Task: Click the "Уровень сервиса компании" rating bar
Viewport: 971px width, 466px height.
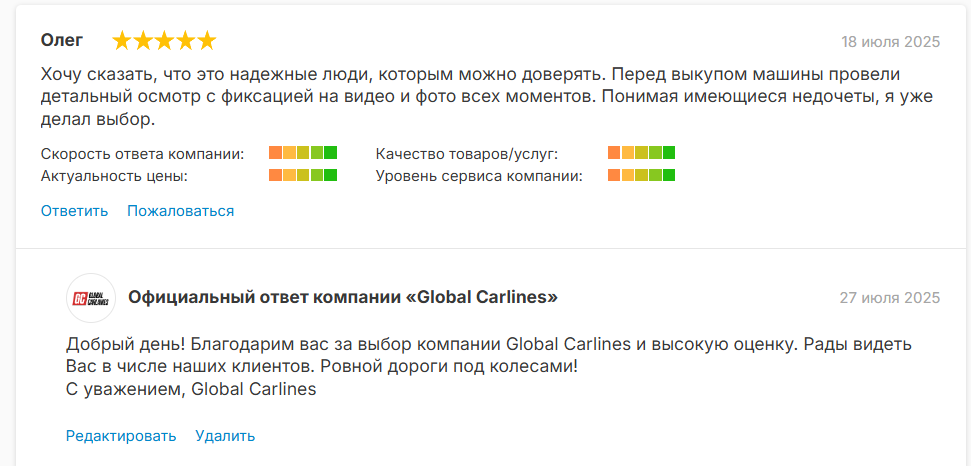Action: coord(642,175)
